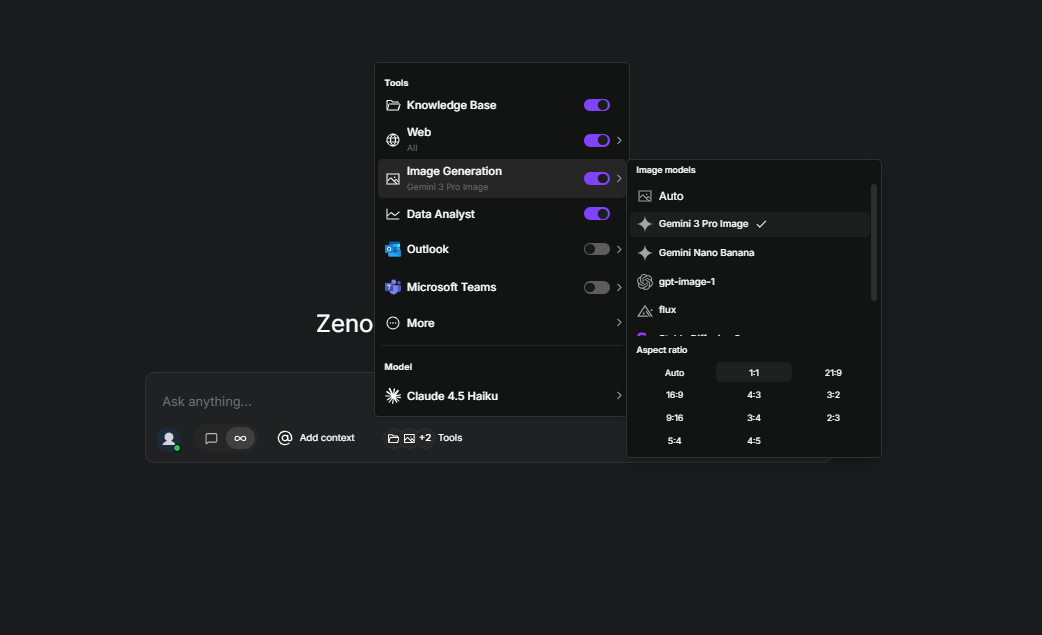Click the Gemini Nano Banana sparkle icon

click(x=645, y=252)
